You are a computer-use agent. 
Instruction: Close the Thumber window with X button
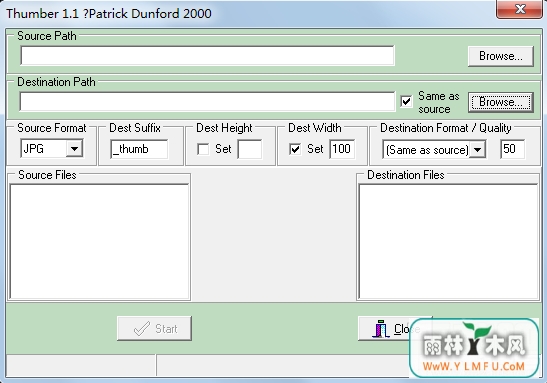click(x=519, y=9)
